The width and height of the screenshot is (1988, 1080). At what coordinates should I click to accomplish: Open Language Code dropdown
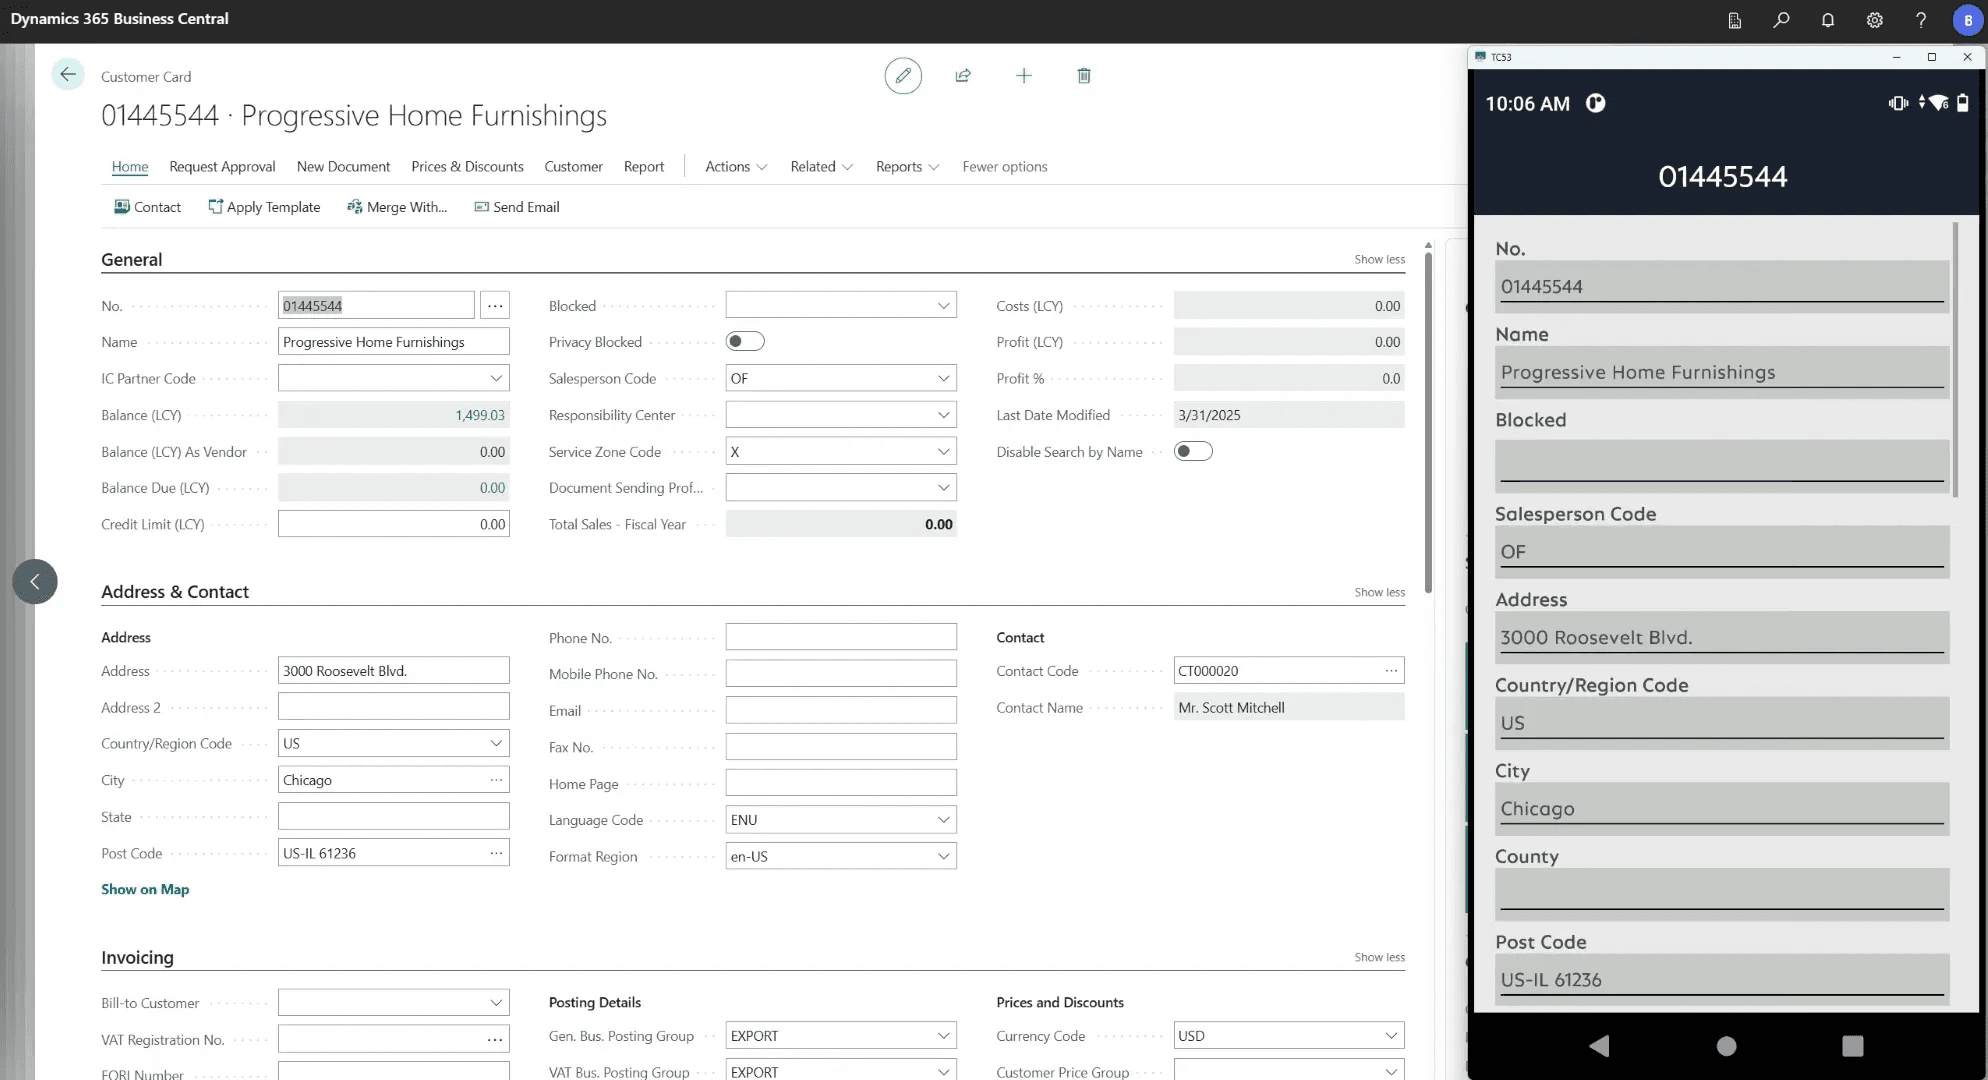click(x=943, y=820)
